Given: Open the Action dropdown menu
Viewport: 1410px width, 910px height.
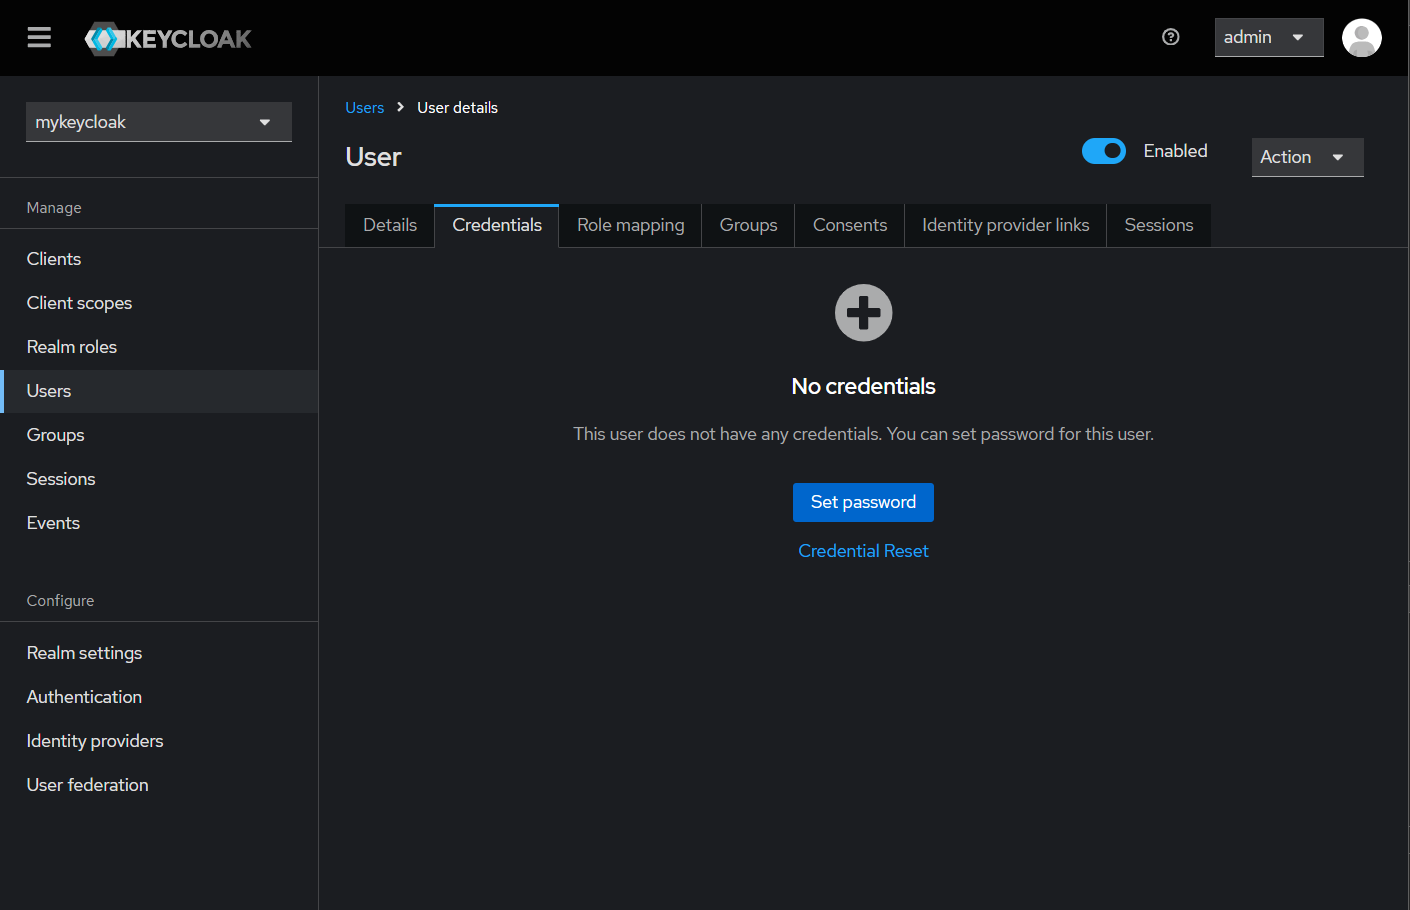Looking at the screenshot, I should coord(1307,157).
